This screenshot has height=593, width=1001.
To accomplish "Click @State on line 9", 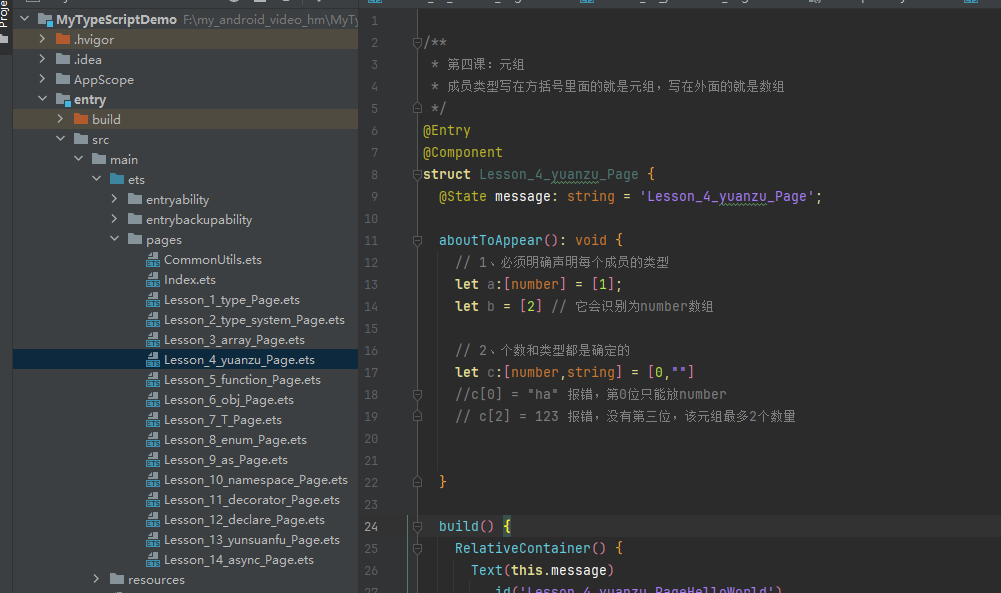I will 462,197.
